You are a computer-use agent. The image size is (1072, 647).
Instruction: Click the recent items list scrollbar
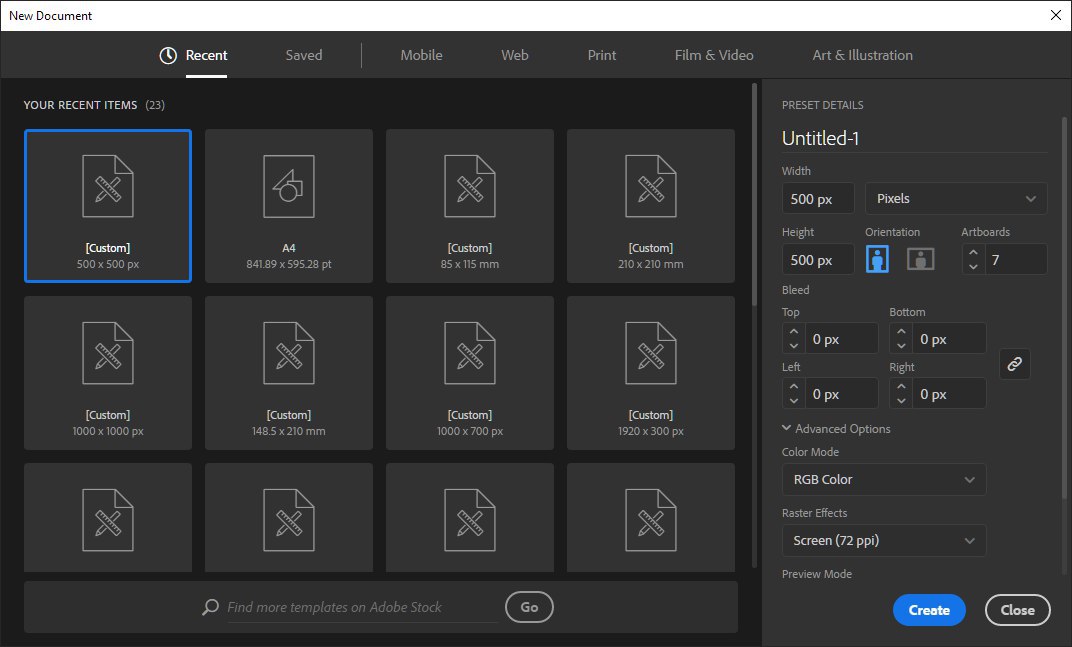pyautogui.click(x=754, y=195)
